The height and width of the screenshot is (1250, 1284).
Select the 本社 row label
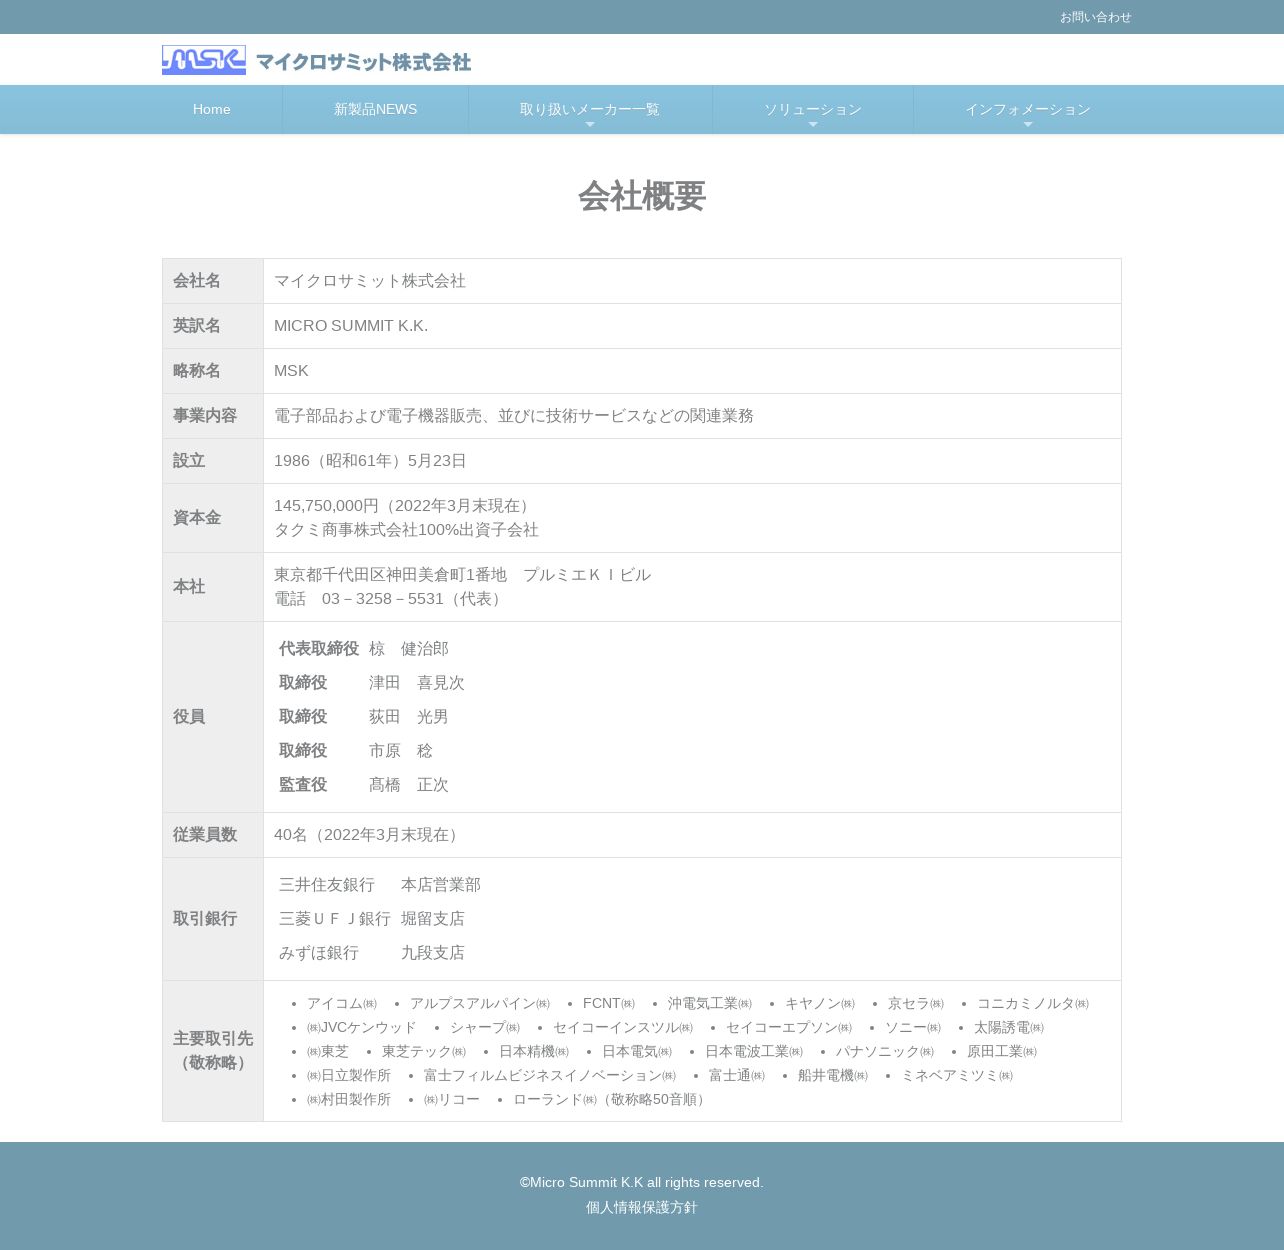(189, 587)
